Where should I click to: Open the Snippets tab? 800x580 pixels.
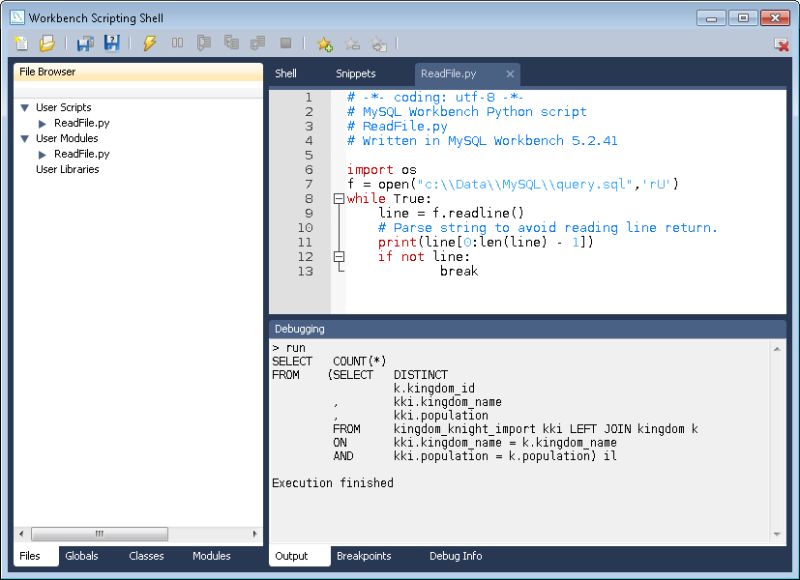[355, 73]
